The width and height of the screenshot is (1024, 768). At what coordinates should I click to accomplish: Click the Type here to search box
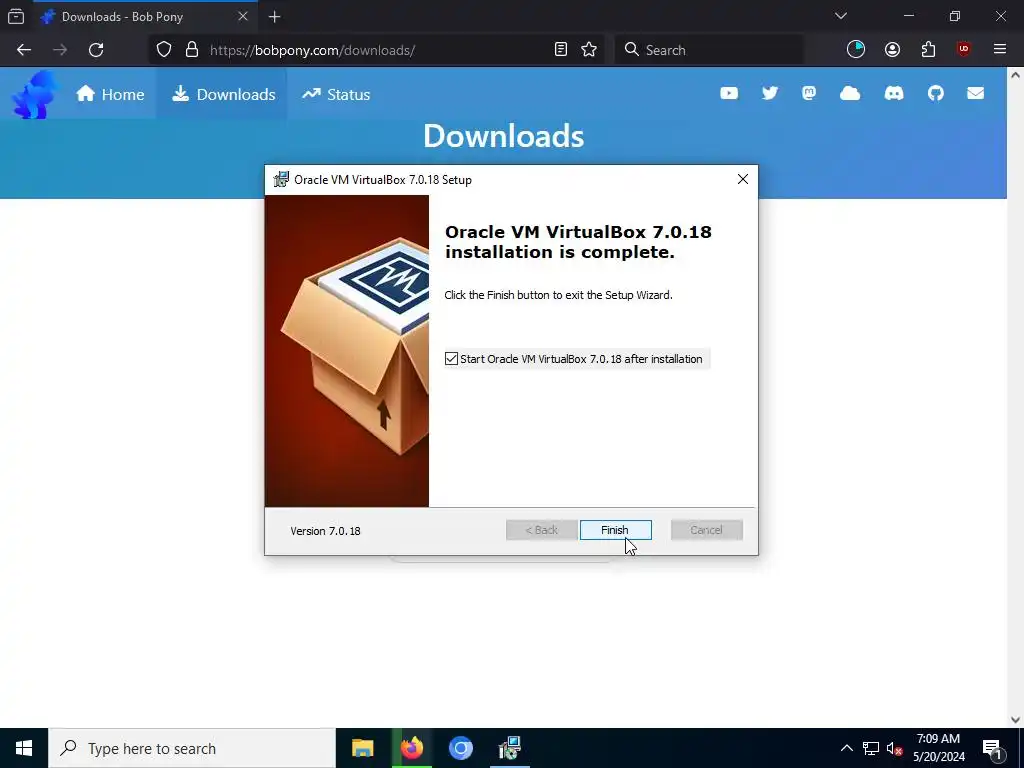tap(192, 748)
